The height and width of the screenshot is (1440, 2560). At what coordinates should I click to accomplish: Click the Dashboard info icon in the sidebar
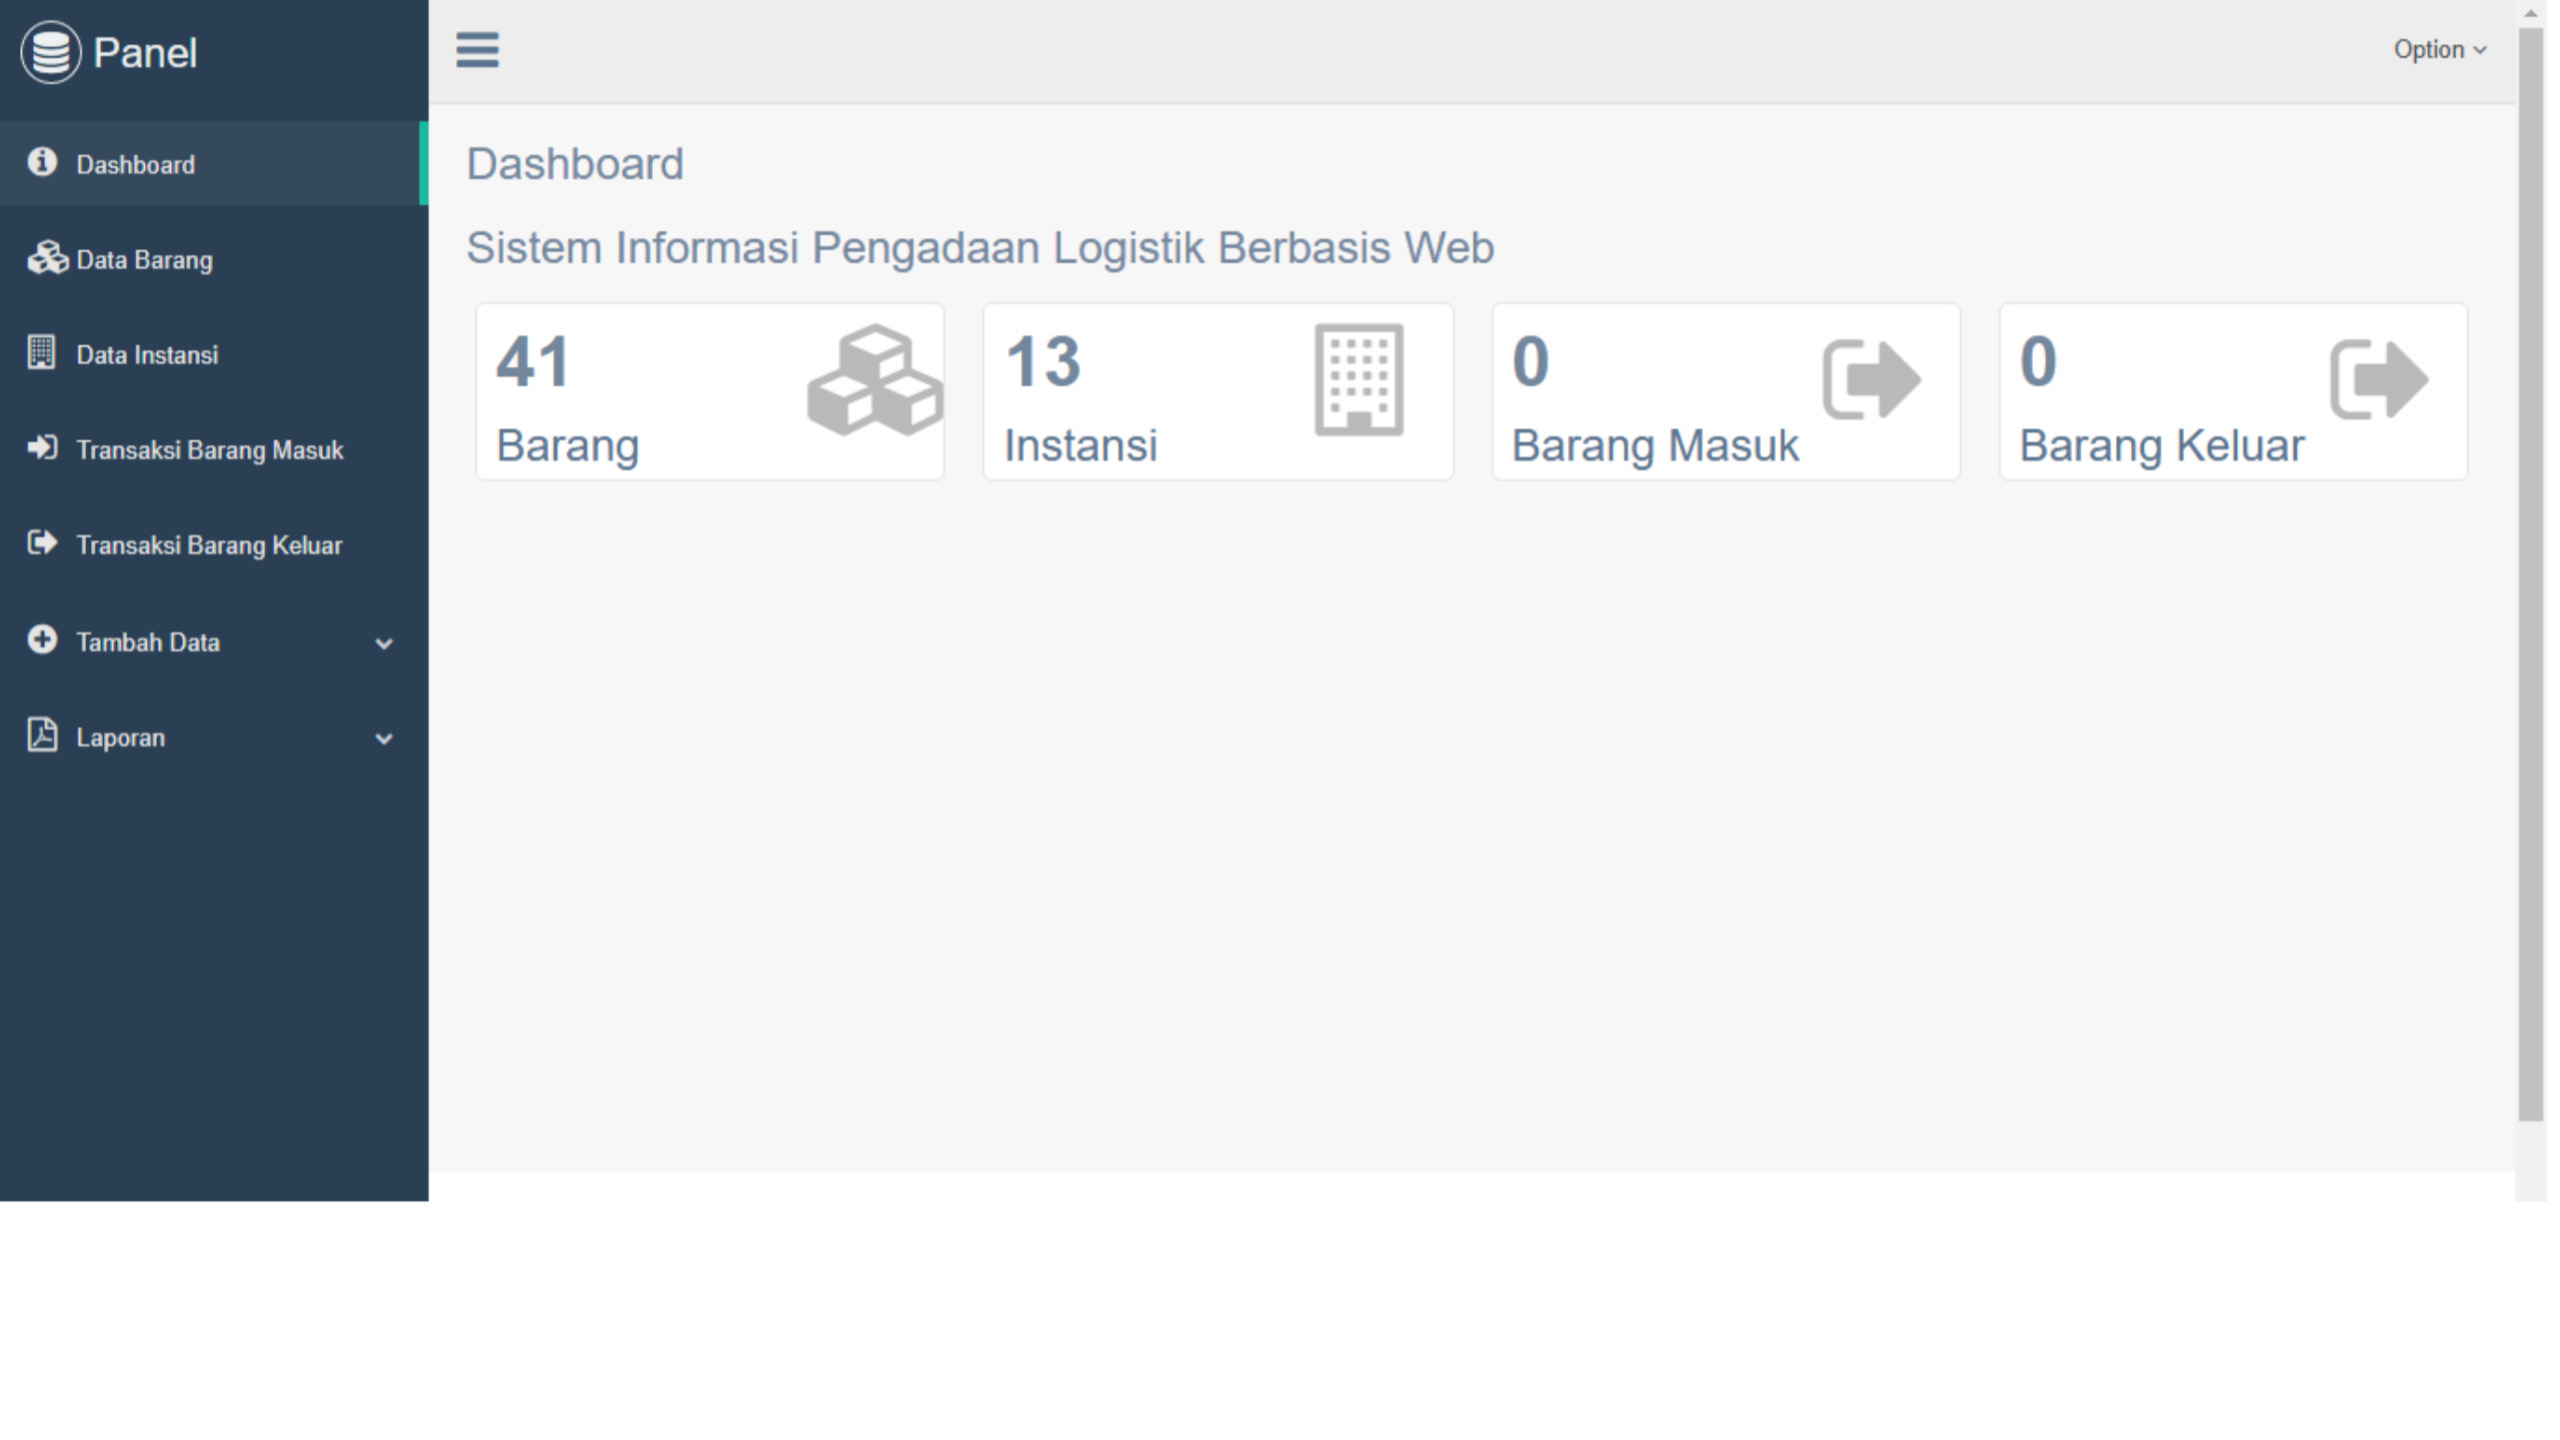point(42,161)
